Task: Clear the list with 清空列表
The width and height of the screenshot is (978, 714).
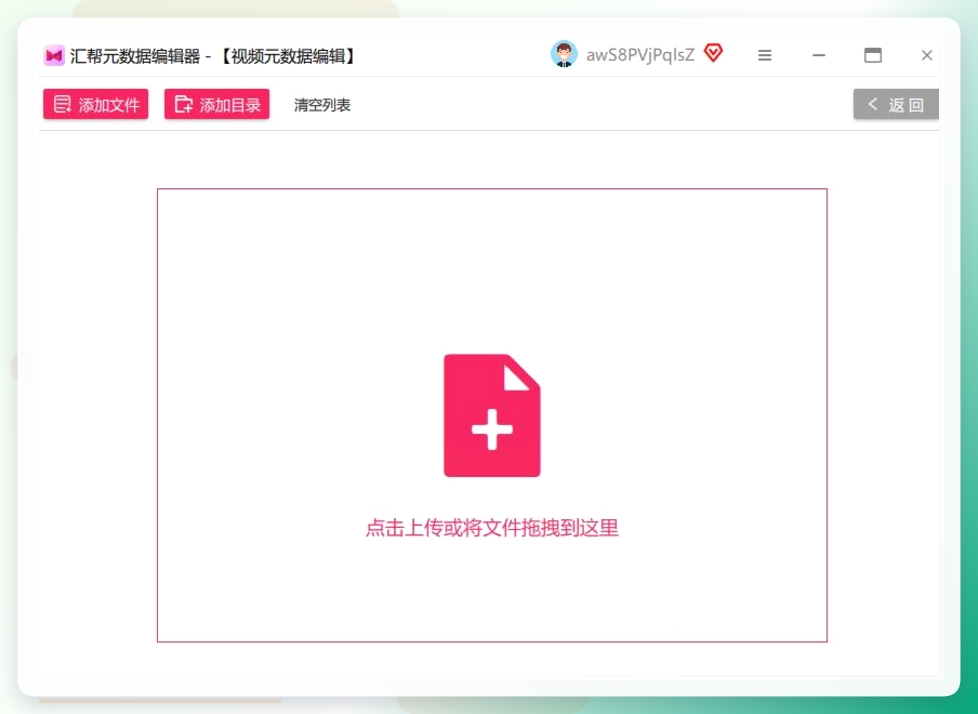Action: pyautogui.click(x=322, y=105)
